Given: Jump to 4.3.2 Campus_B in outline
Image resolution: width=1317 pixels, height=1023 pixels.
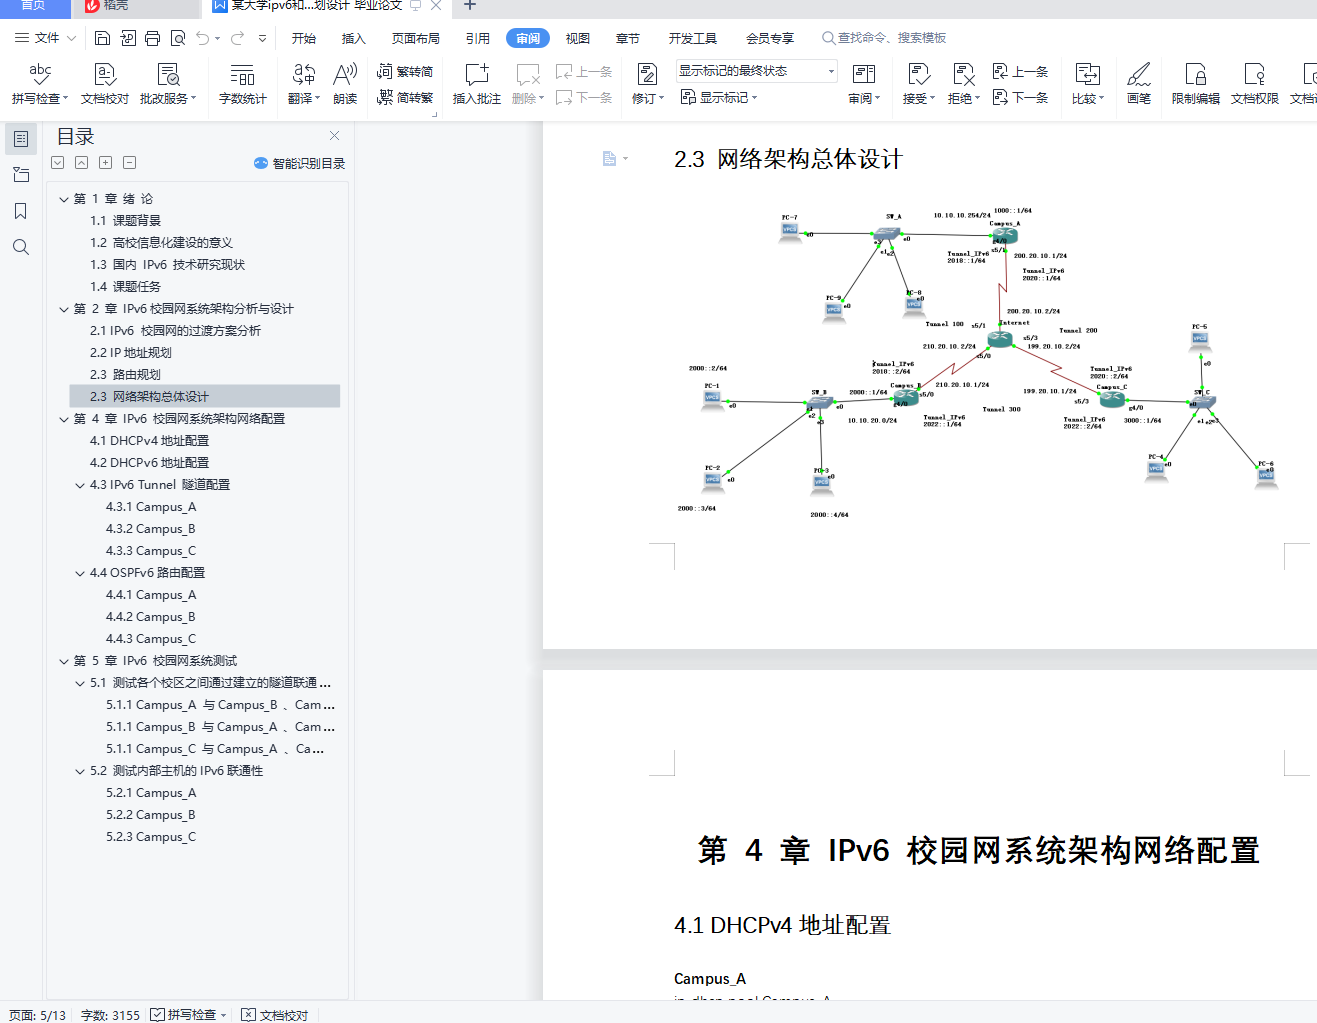Looking at the screenshot, I should click(x=151, y=529).
